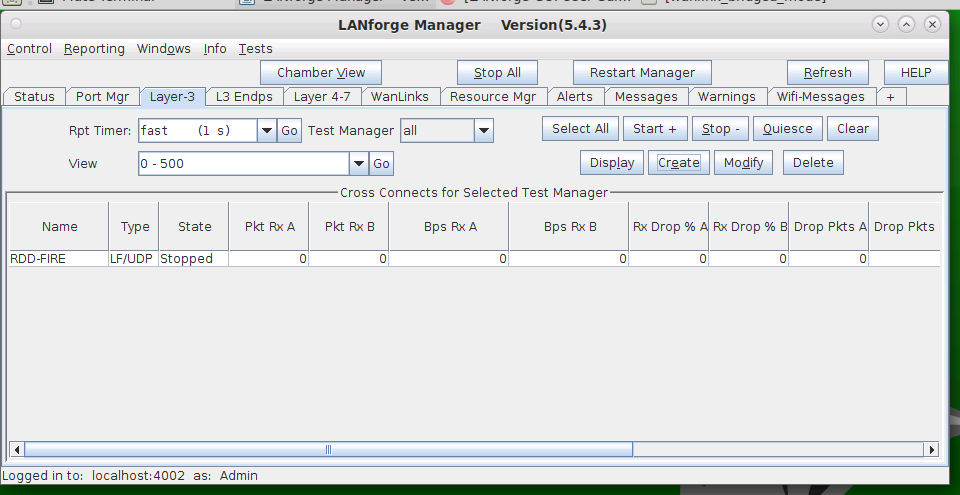The image size is (960, 495).
Task: Click the Chamber View button
Action: click(x=321, y=72)
